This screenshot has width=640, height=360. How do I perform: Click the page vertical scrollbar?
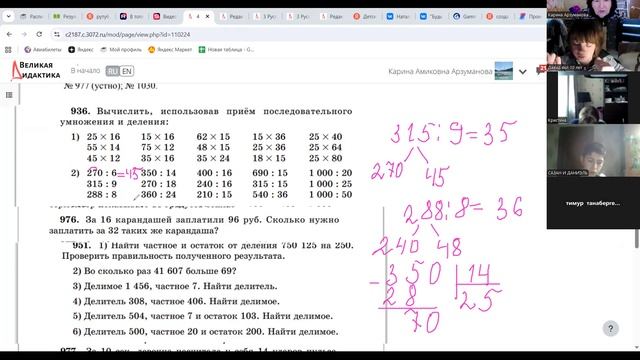click(637, 238)
